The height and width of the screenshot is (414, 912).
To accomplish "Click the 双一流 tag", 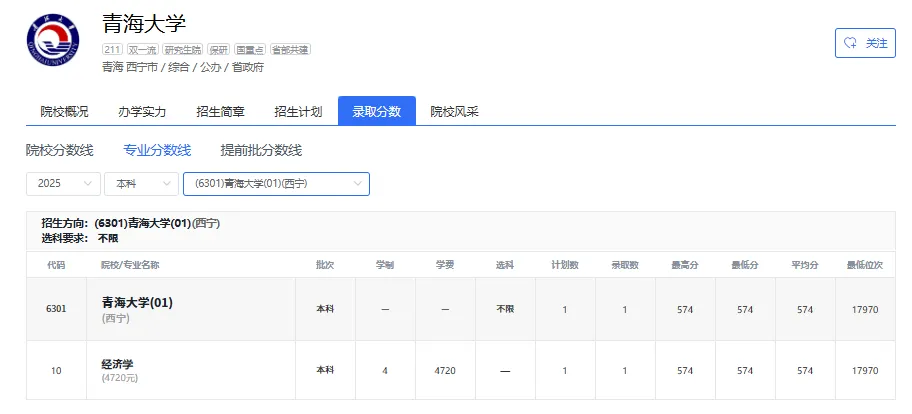I will [x=142, y=50].
